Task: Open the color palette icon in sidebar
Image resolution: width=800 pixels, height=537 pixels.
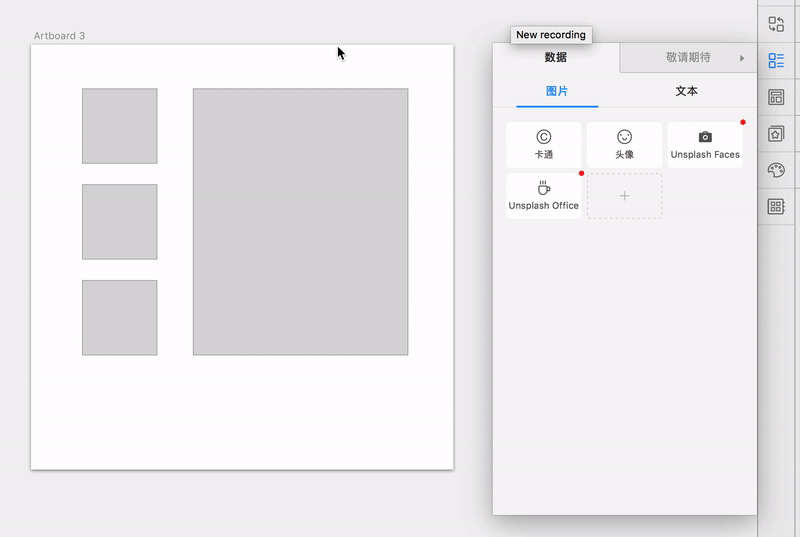Action: (776, 170)
